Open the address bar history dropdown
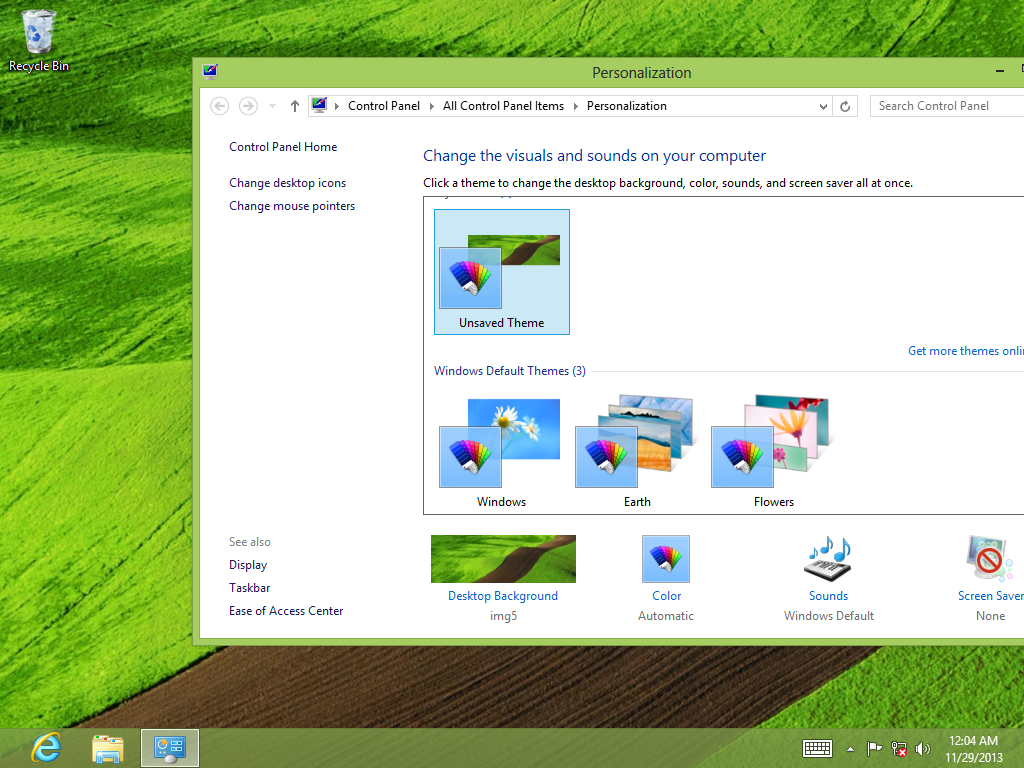This screenshot has height=768, width=1024. [823, 106]
